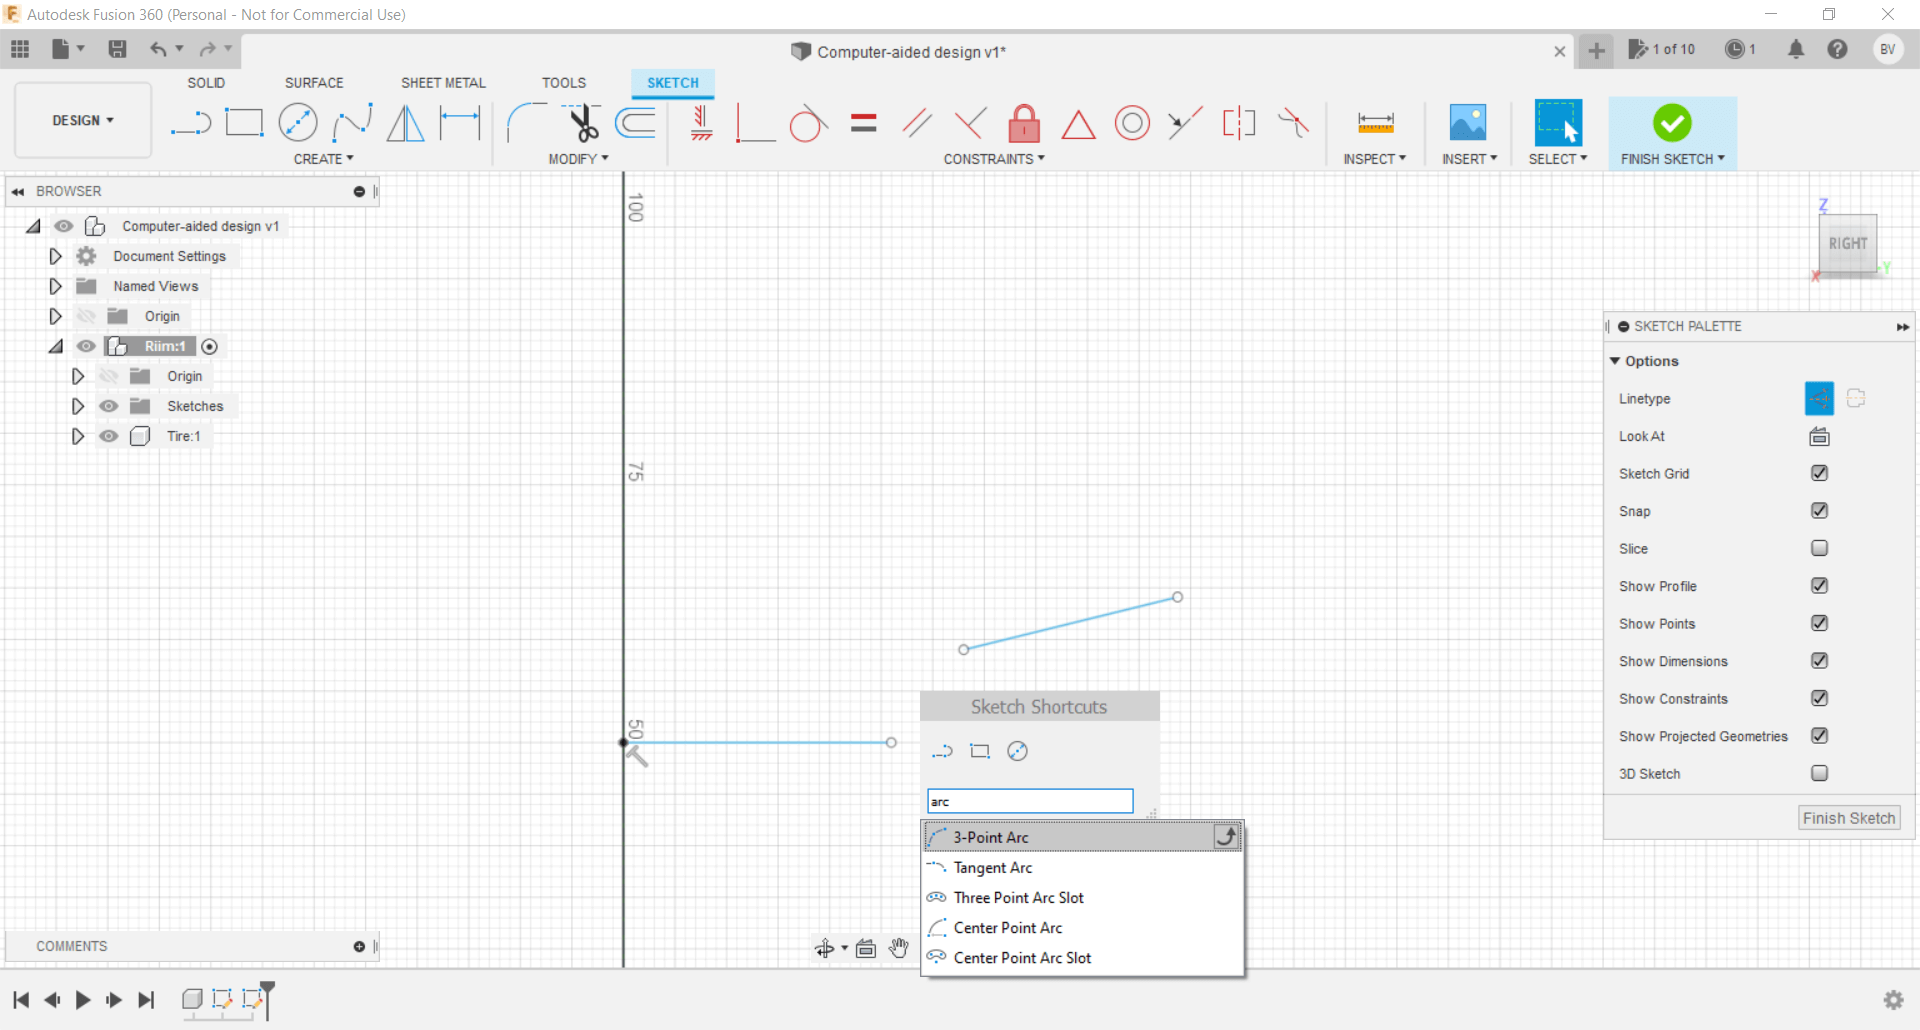Switch to the TOOLS tab
Image resolution: width=1920 pixels, height=1030 pixels.
coord(564,83)
